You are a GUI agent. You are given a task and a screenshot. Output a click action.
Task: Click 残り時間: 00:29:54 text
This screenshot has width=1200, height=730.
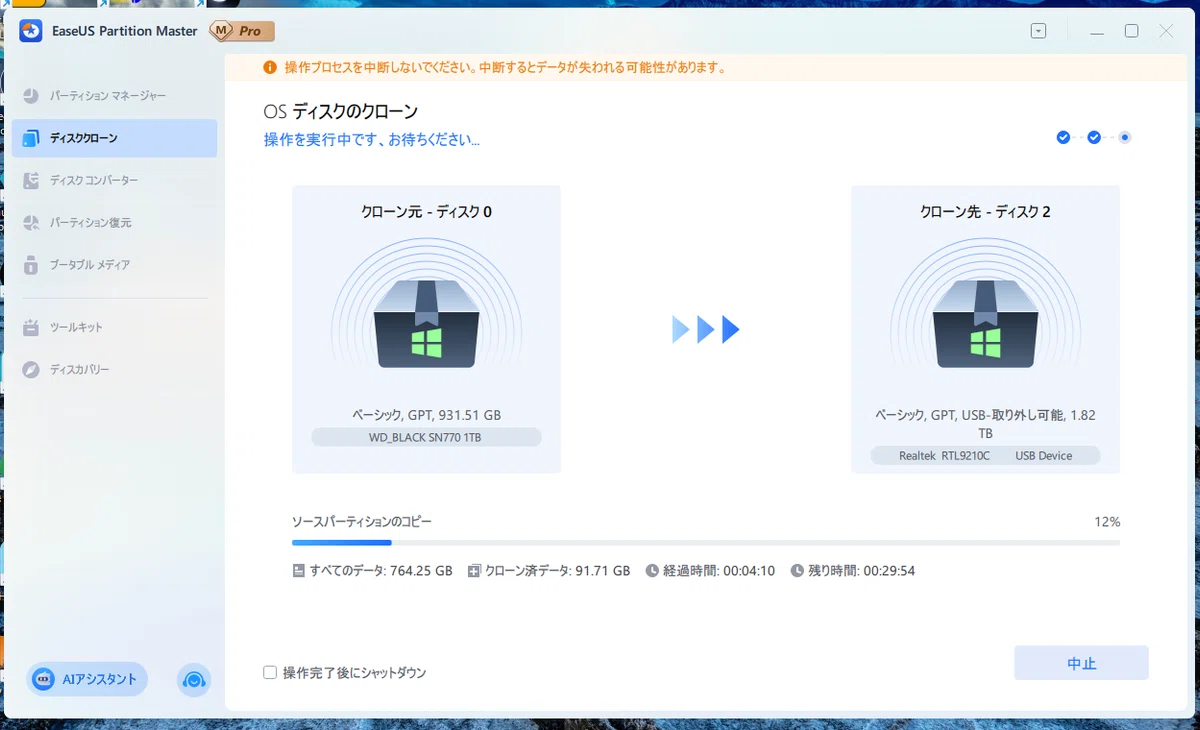click(862, 571)
